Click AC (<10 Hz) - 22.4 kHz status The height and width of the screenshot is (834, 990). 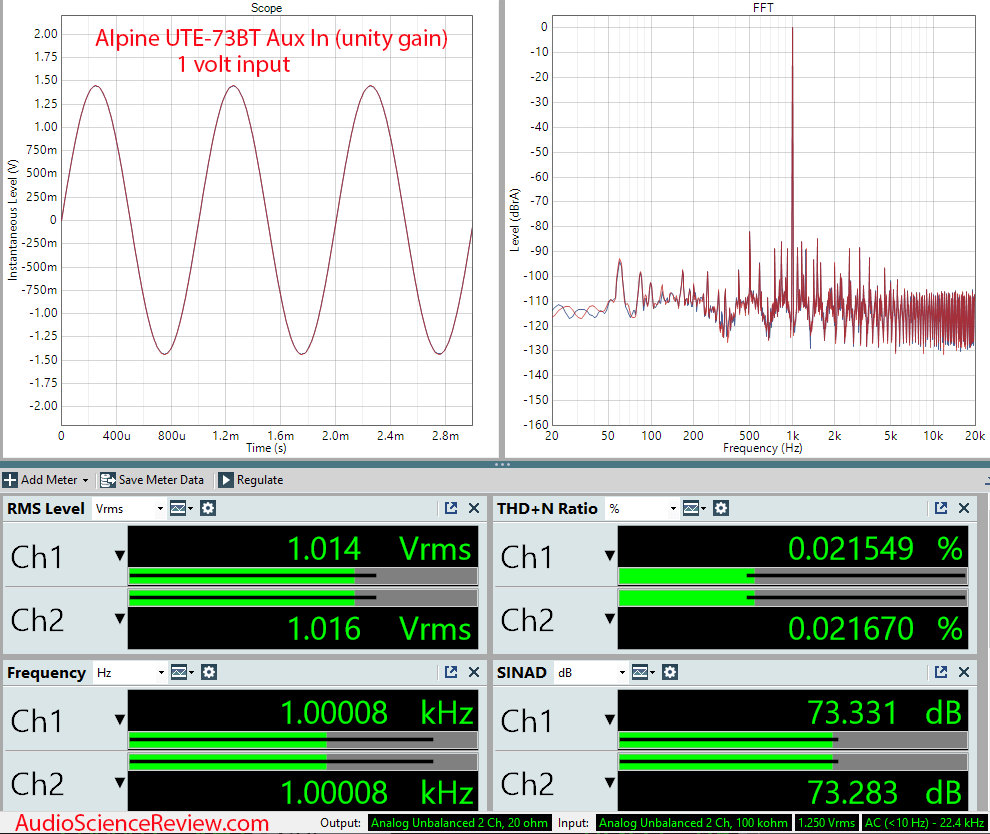[924, 823]
